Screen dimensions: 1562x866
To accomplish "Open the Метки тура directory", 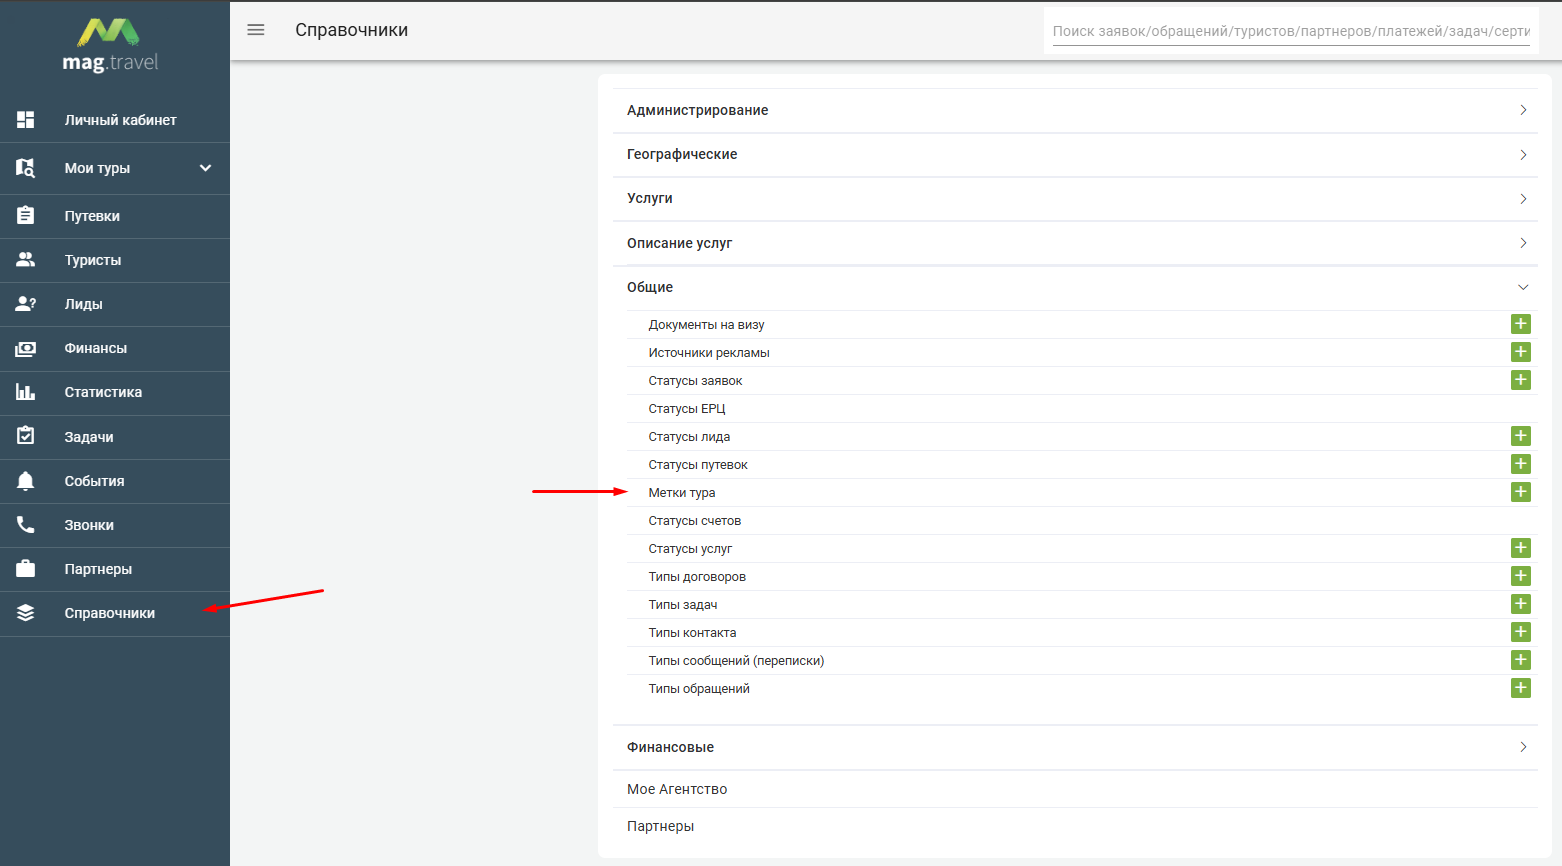I will click(682, 493).
